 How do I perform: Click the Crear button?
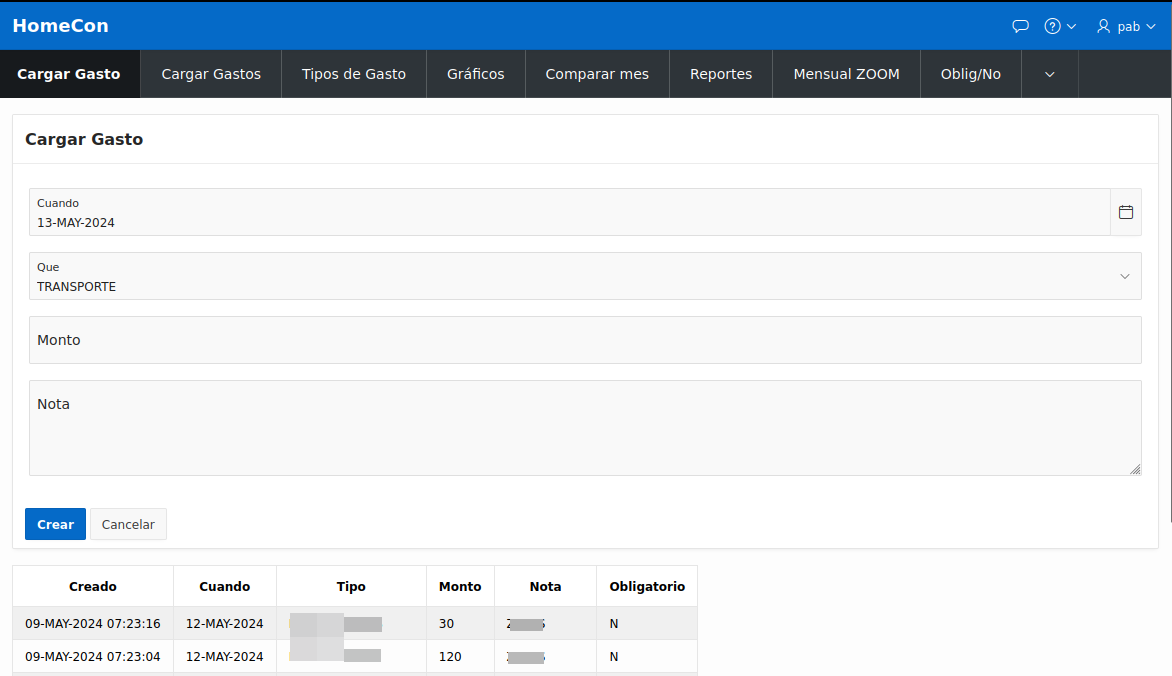pos(55,523)
